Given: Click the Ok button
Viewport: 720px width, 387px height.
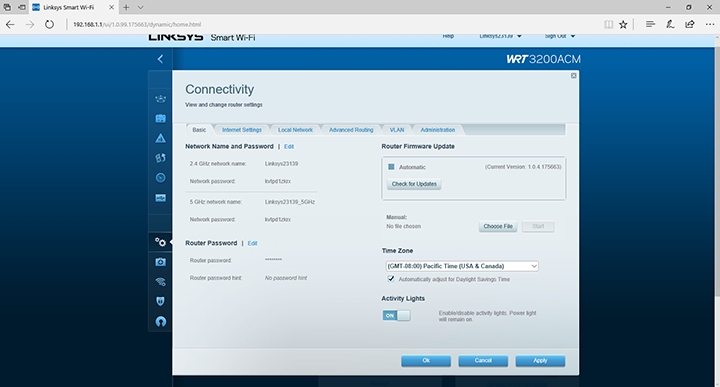Looking at the screenshot, I should tap(426, 361).
